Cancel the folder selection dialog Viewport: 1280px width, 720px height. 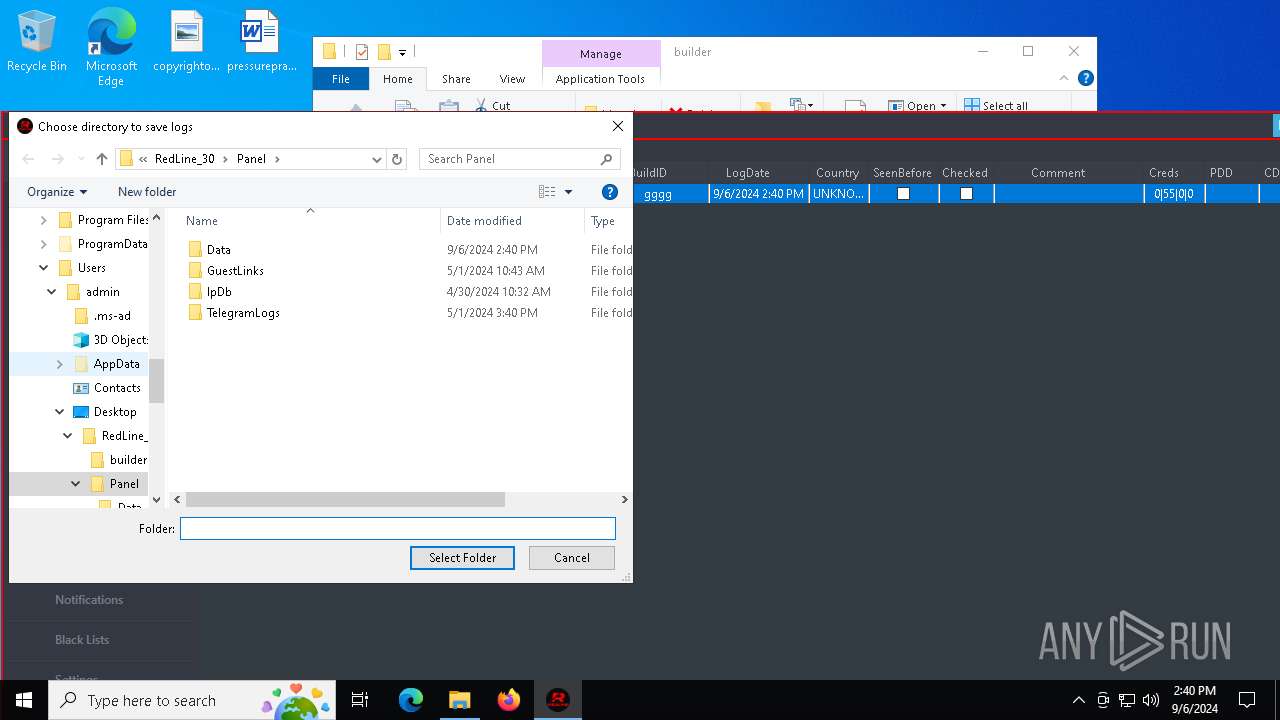tap(572, 558)
